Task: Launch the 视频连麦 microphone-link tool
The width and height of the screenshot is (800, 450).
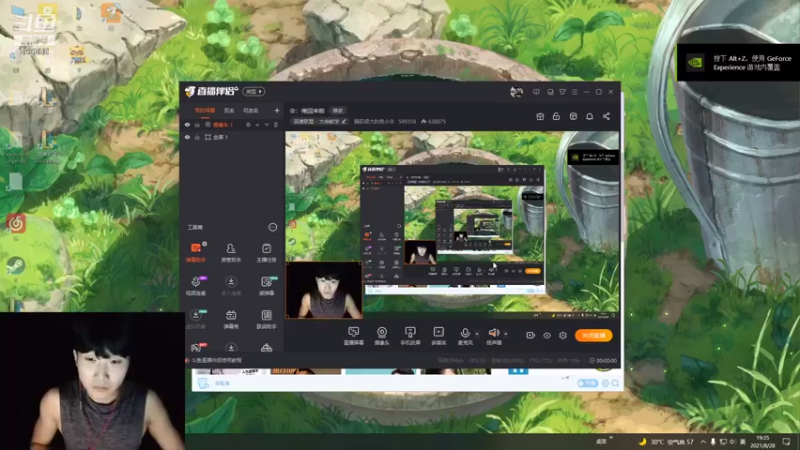Action: tap(195, 285)
